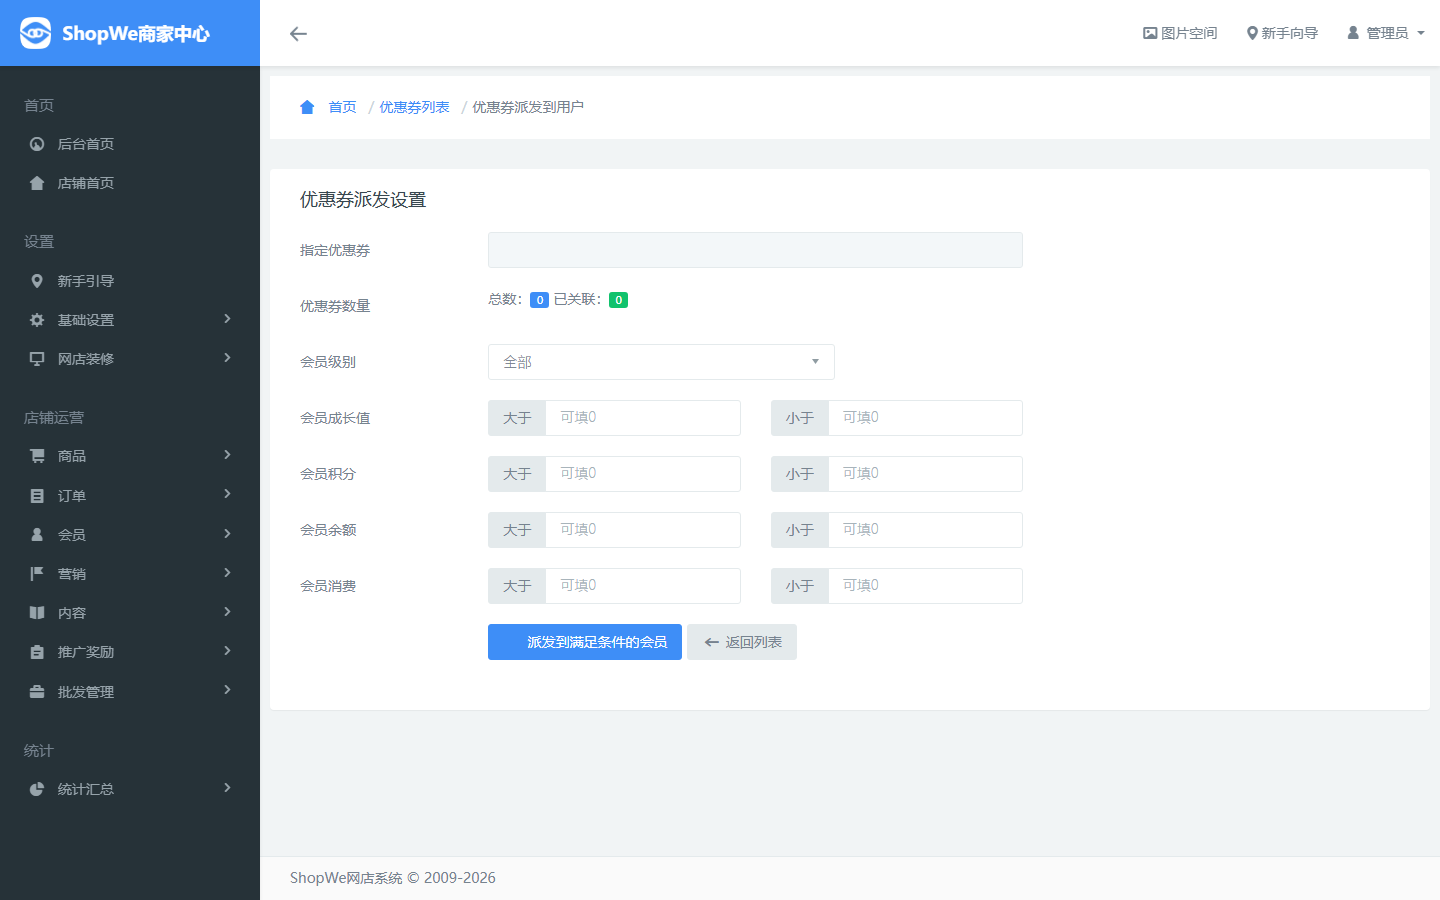1440x900 pixels.
Task: Expand the 批发管理 chevron
Action: coord(227,690)
